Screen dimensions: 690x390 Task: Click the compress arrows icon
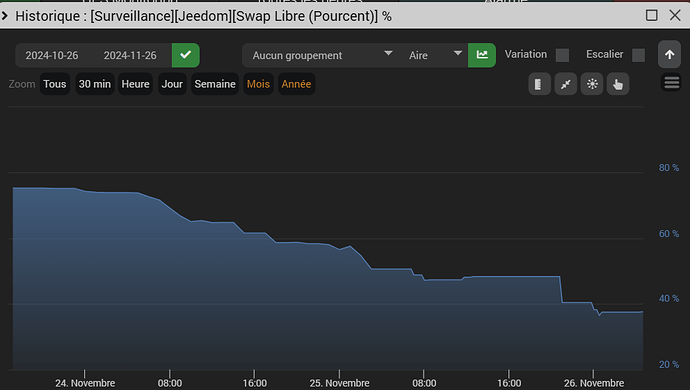point(566,84)
